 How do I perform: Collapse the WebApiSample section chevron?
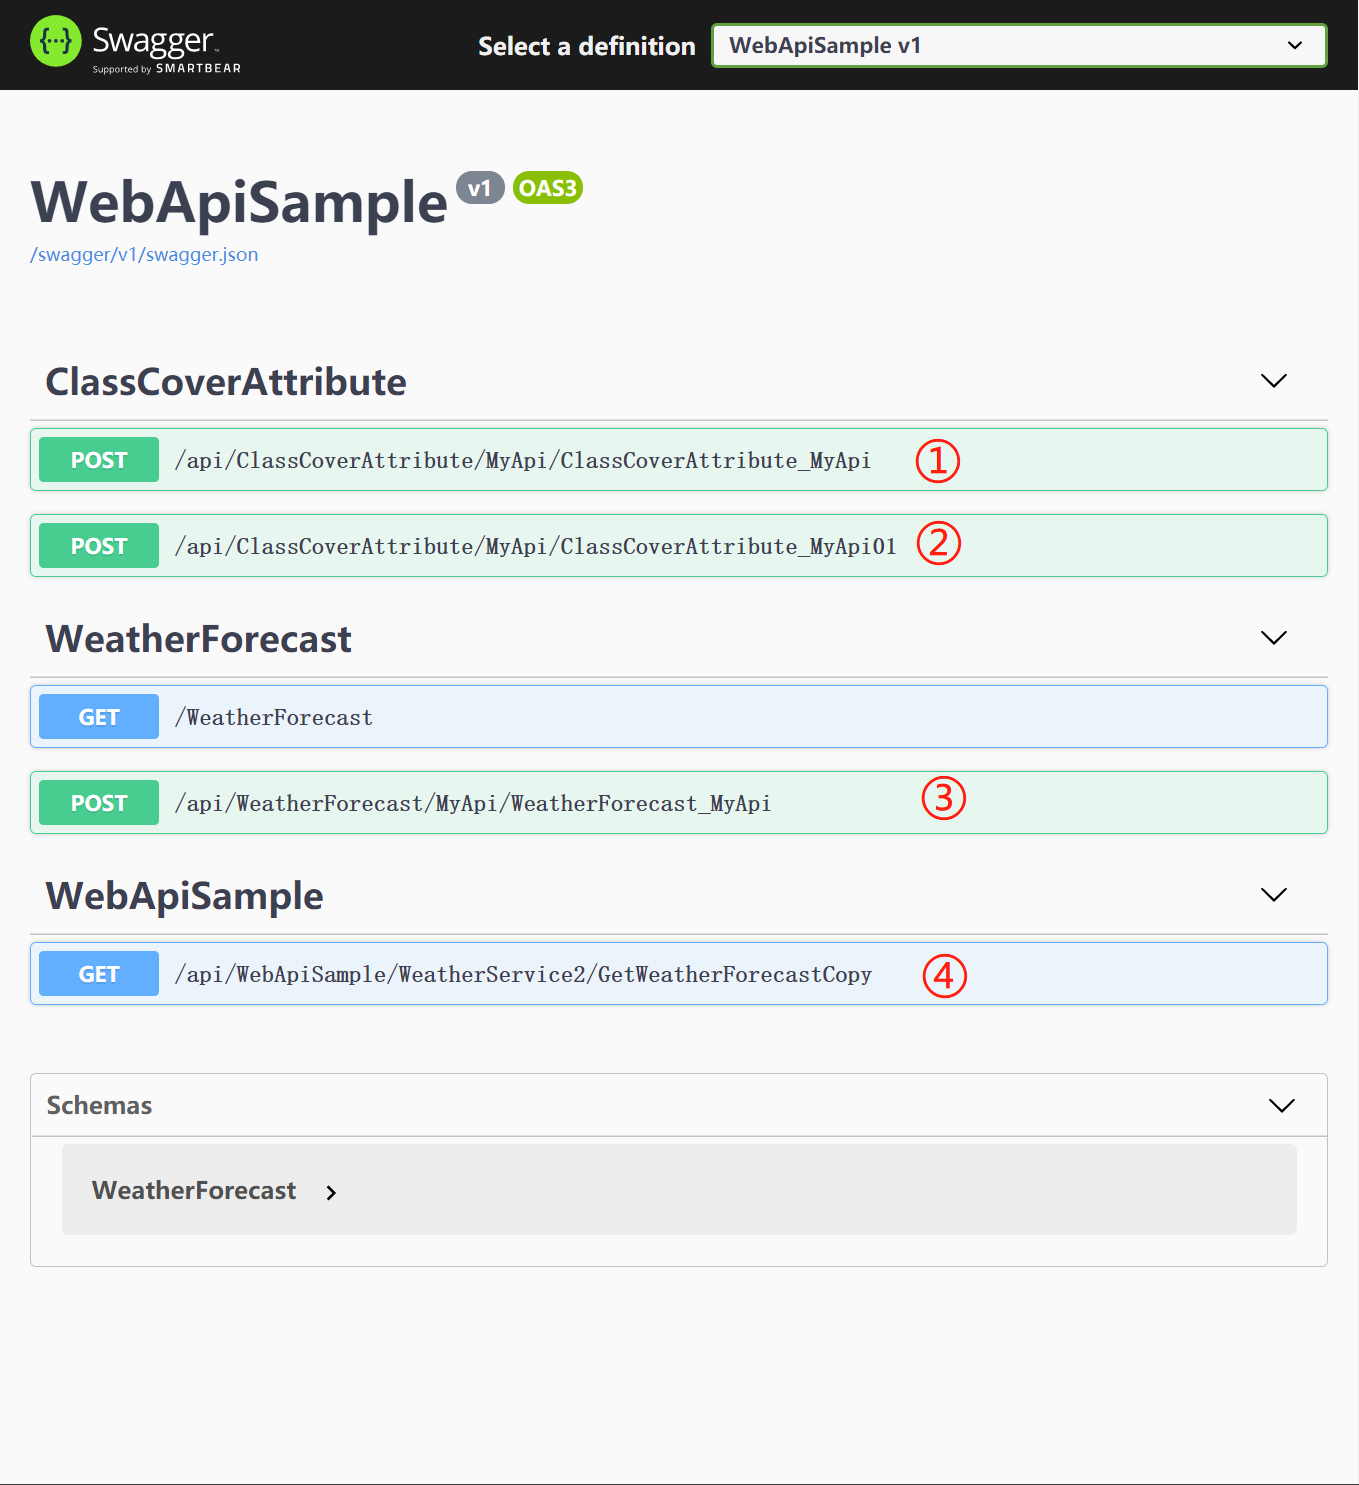[1273, 895]
